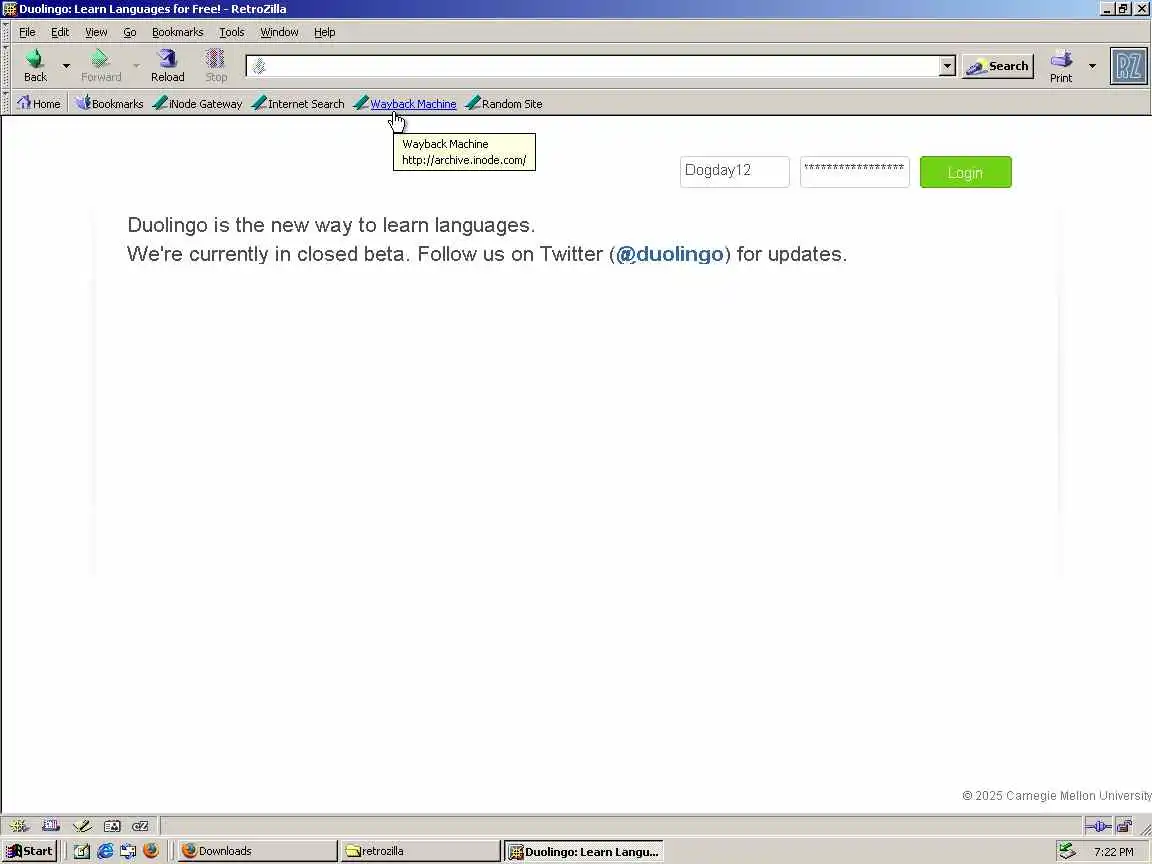Open the Window menu
Image resolution: width=1152 pixels, height=864 pixels.
tap(279, 32)
